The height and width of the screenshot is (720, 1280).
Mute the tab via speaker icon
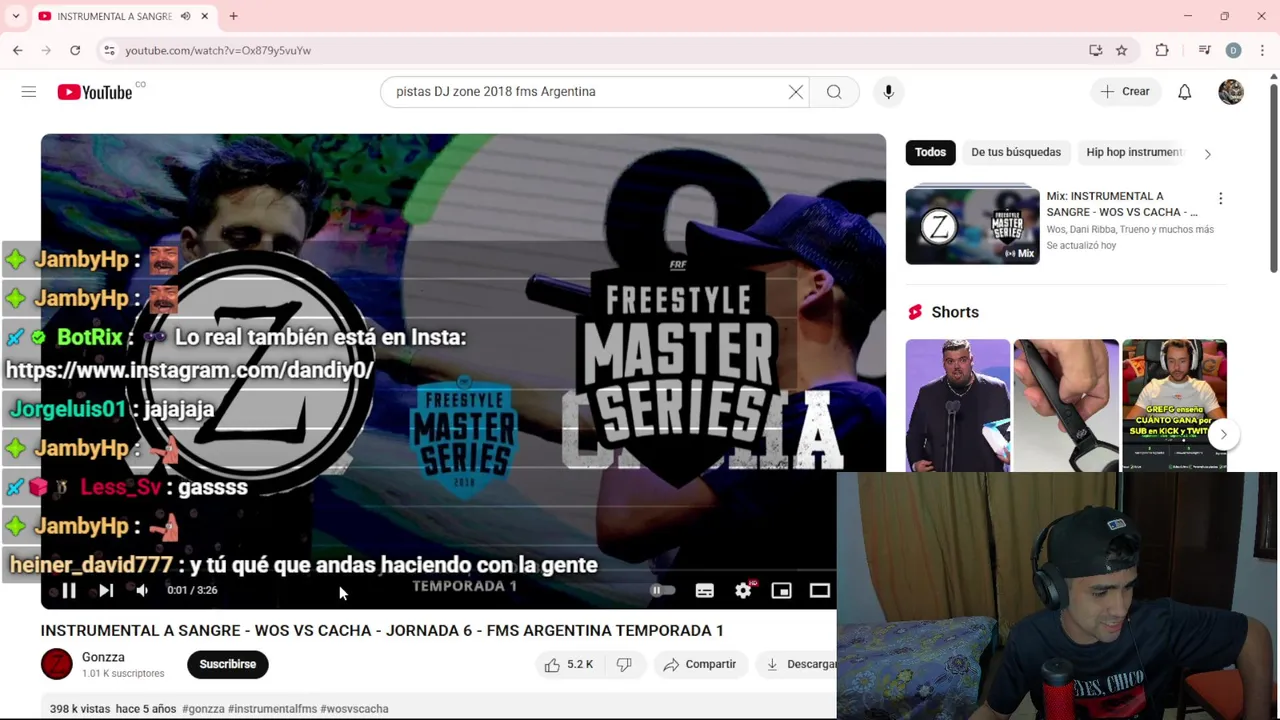185,16
